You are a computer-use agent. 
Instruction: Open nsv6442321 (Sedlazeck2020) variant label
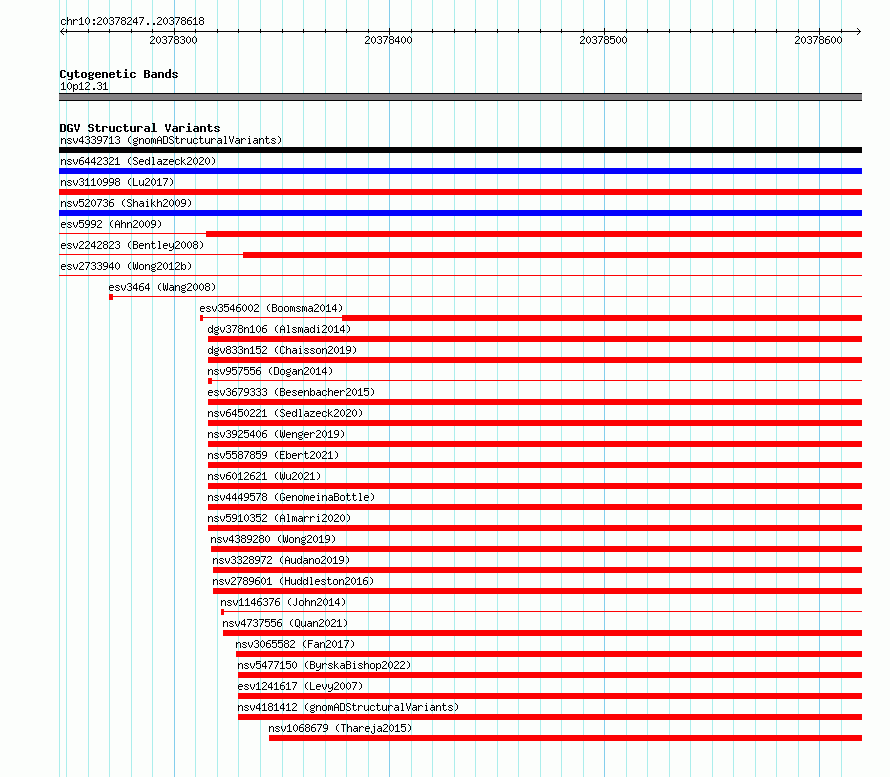(x=138, y=161)
